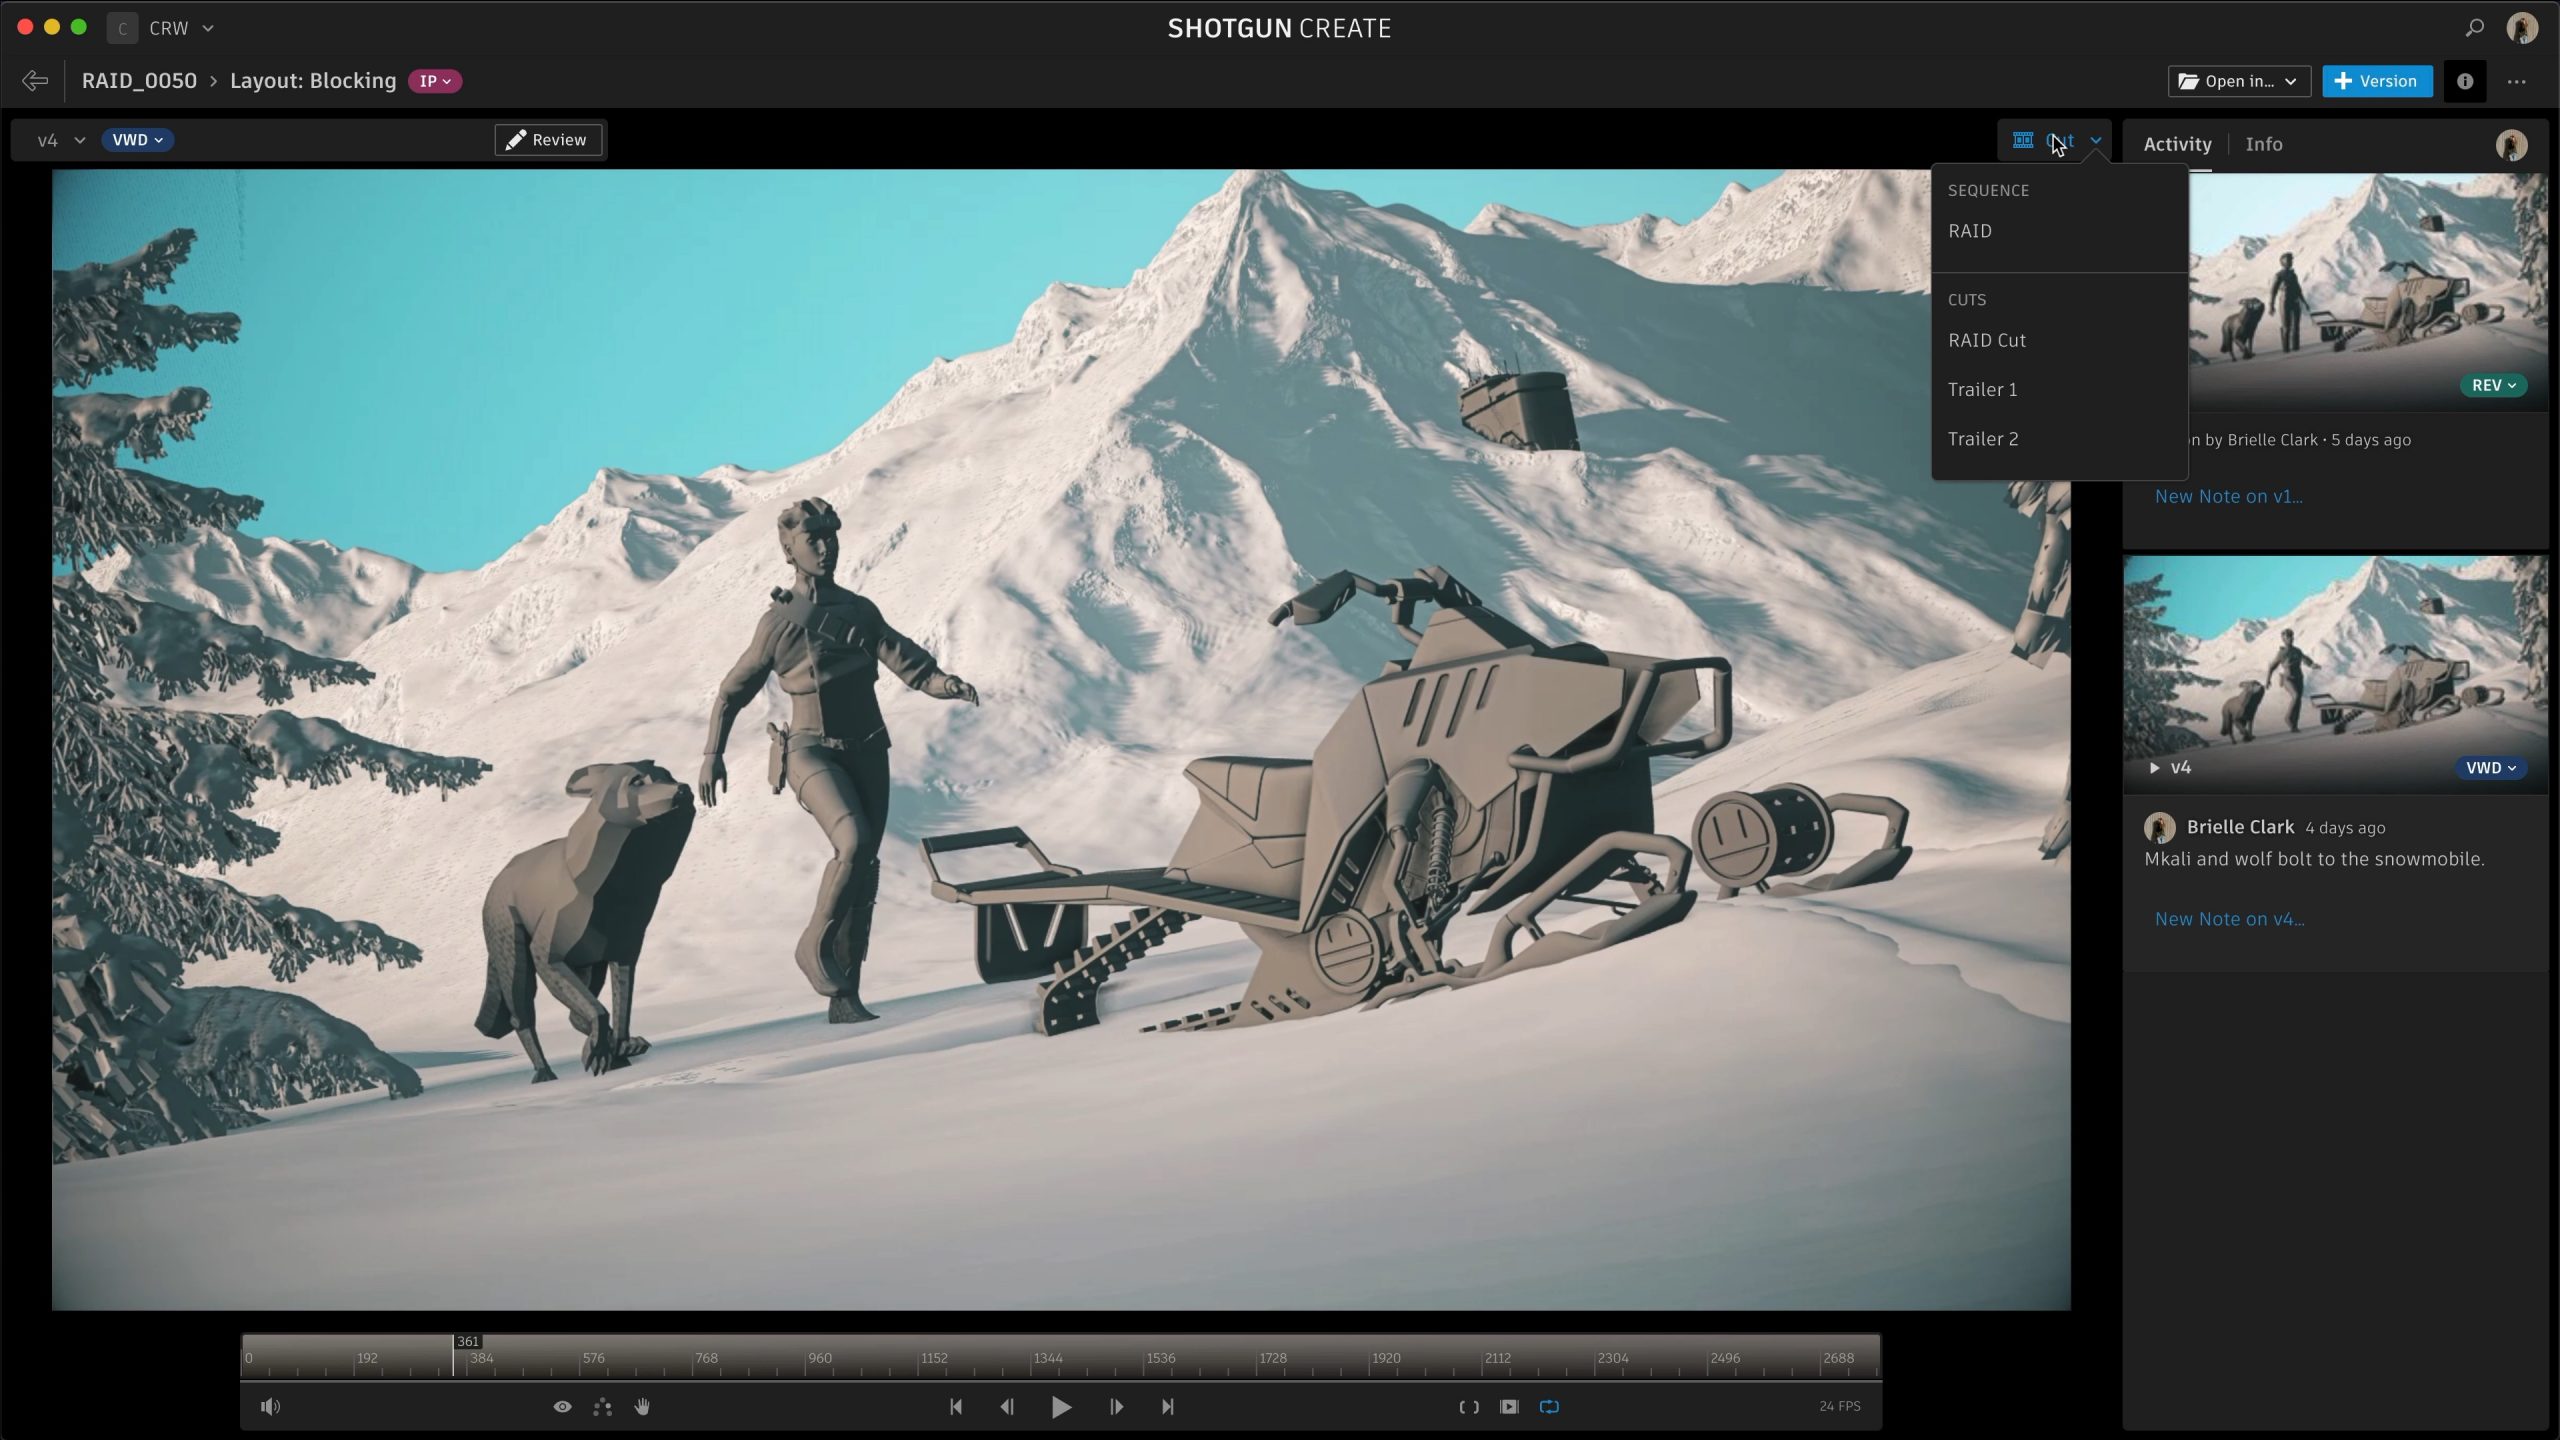Toggle the eye visibility icon

pos(562,1406)
